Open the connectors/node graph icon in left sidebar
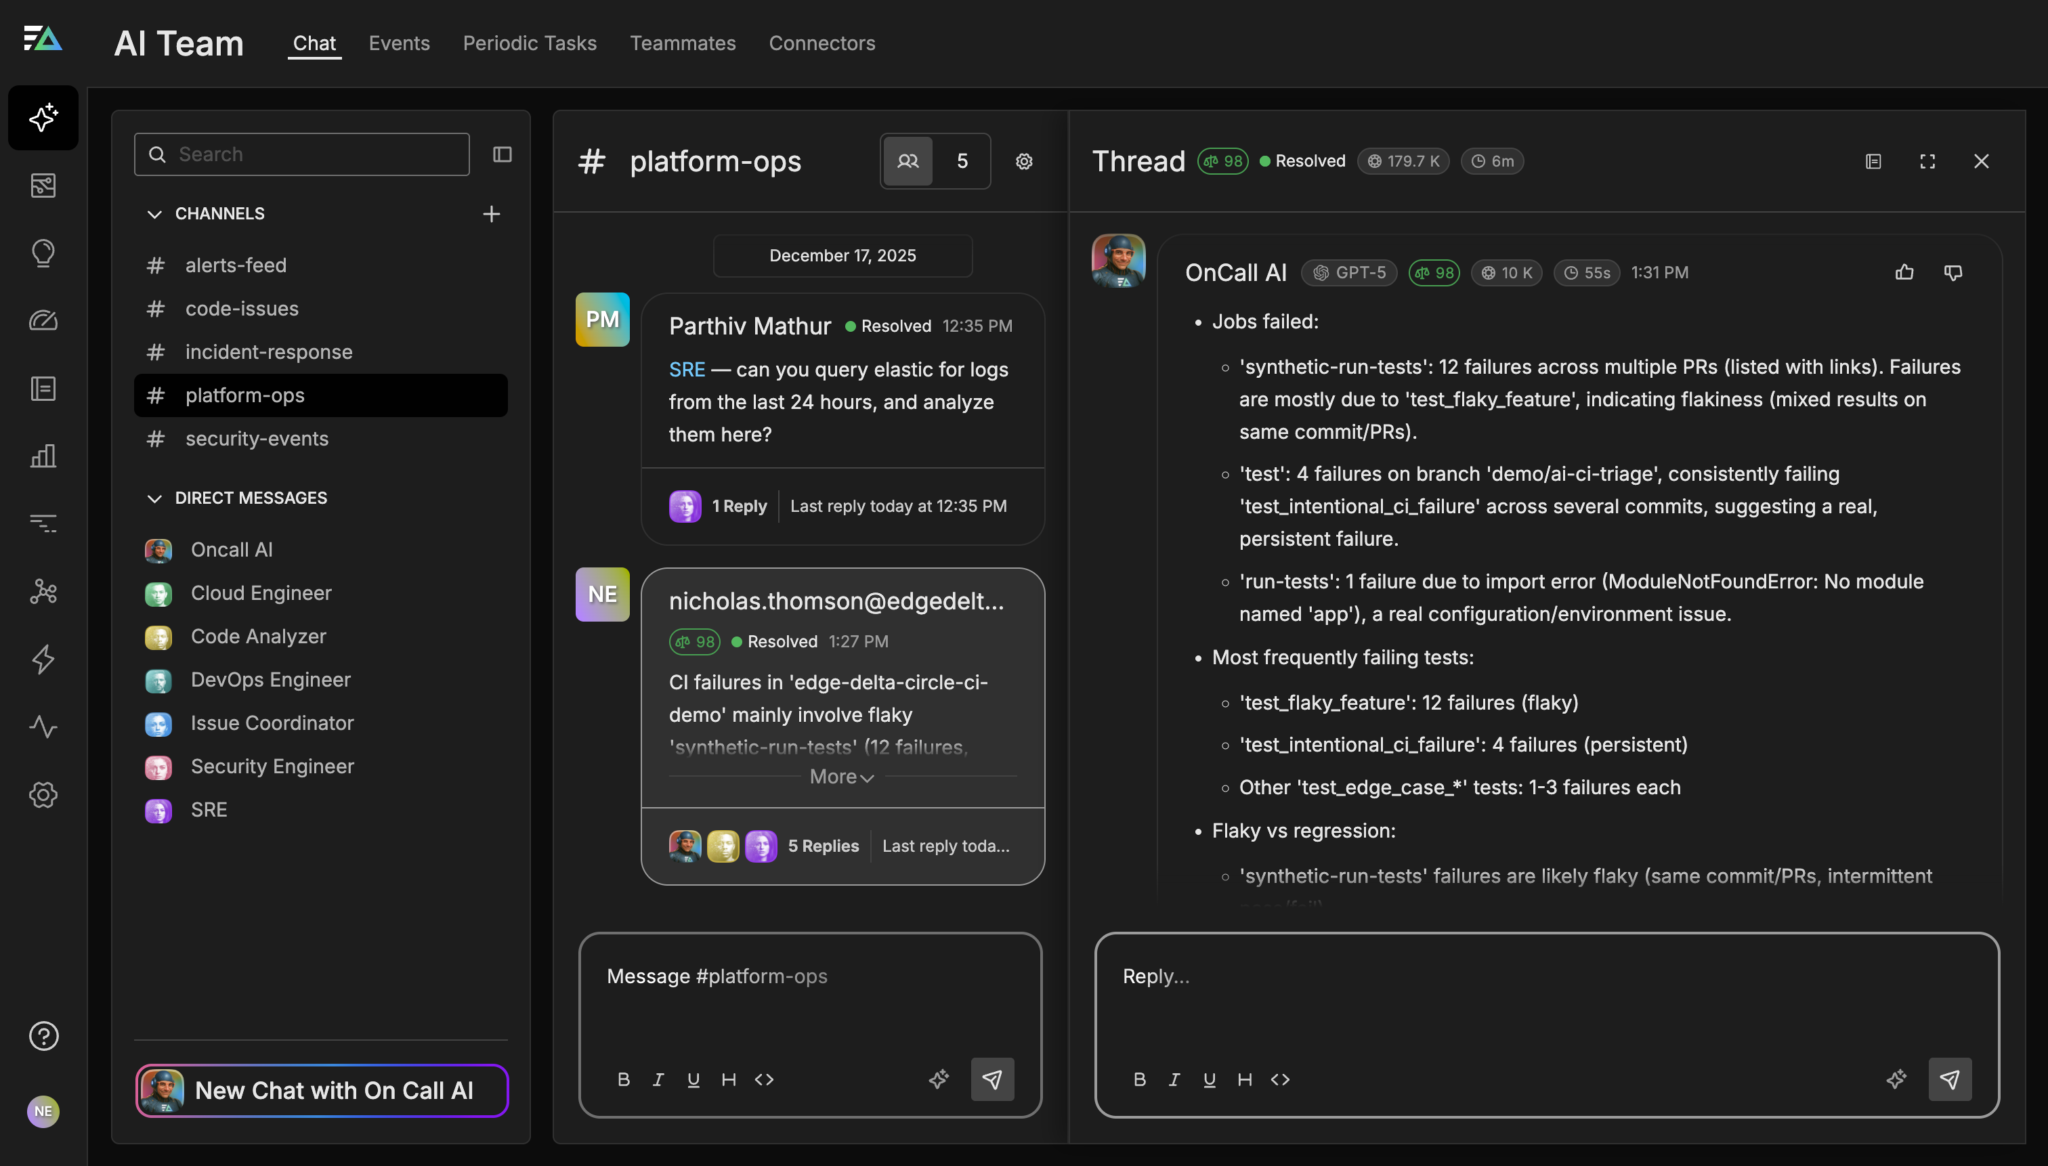The height and width of the screenshot is (1166, 2048). pyautogui.click(x=43, y=592)
